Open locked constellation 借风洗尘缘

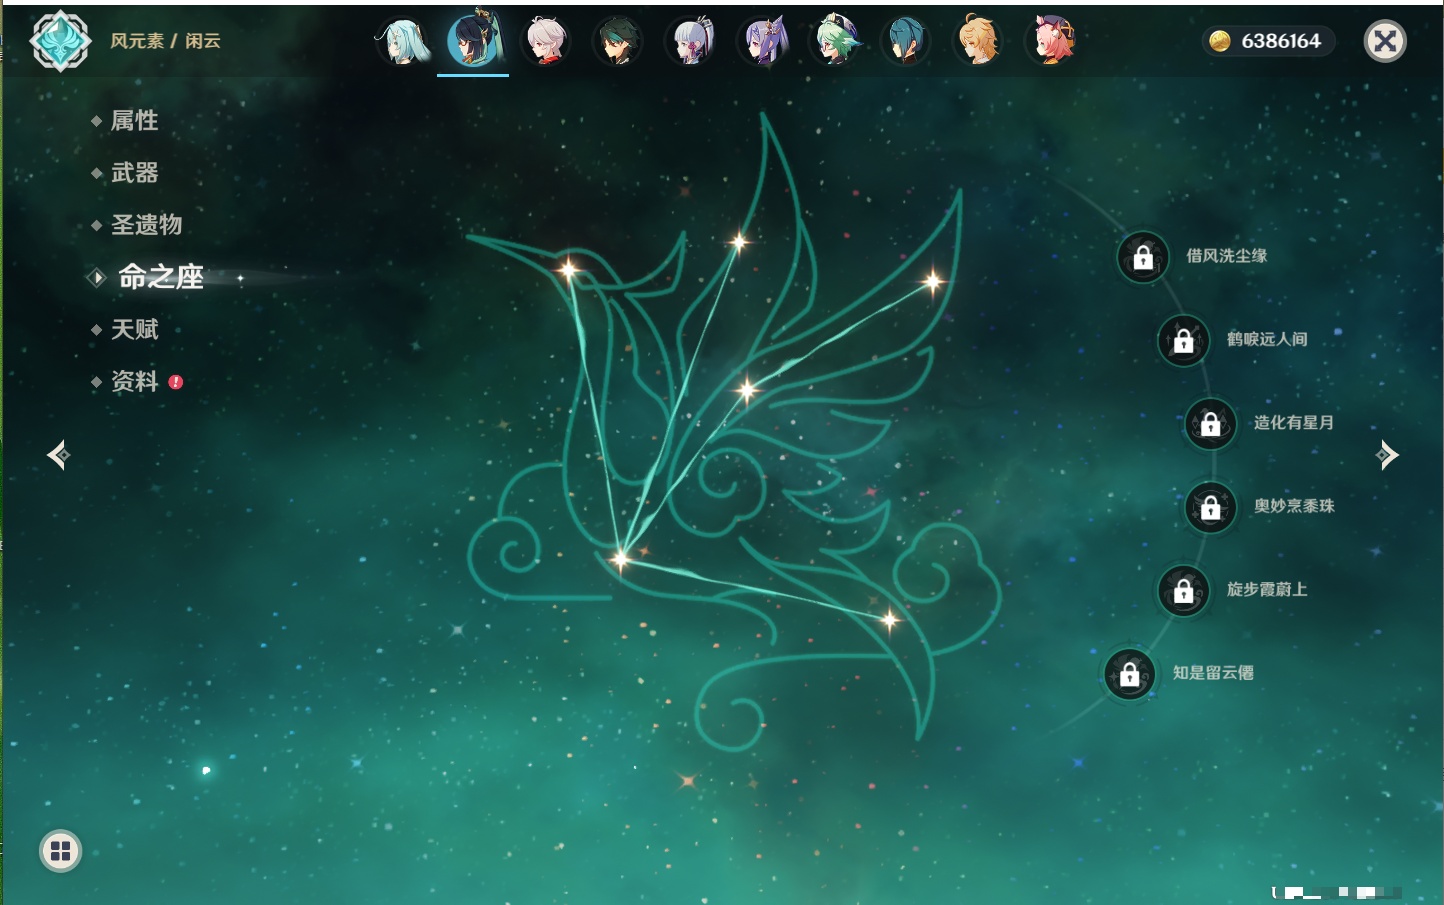1143,257
